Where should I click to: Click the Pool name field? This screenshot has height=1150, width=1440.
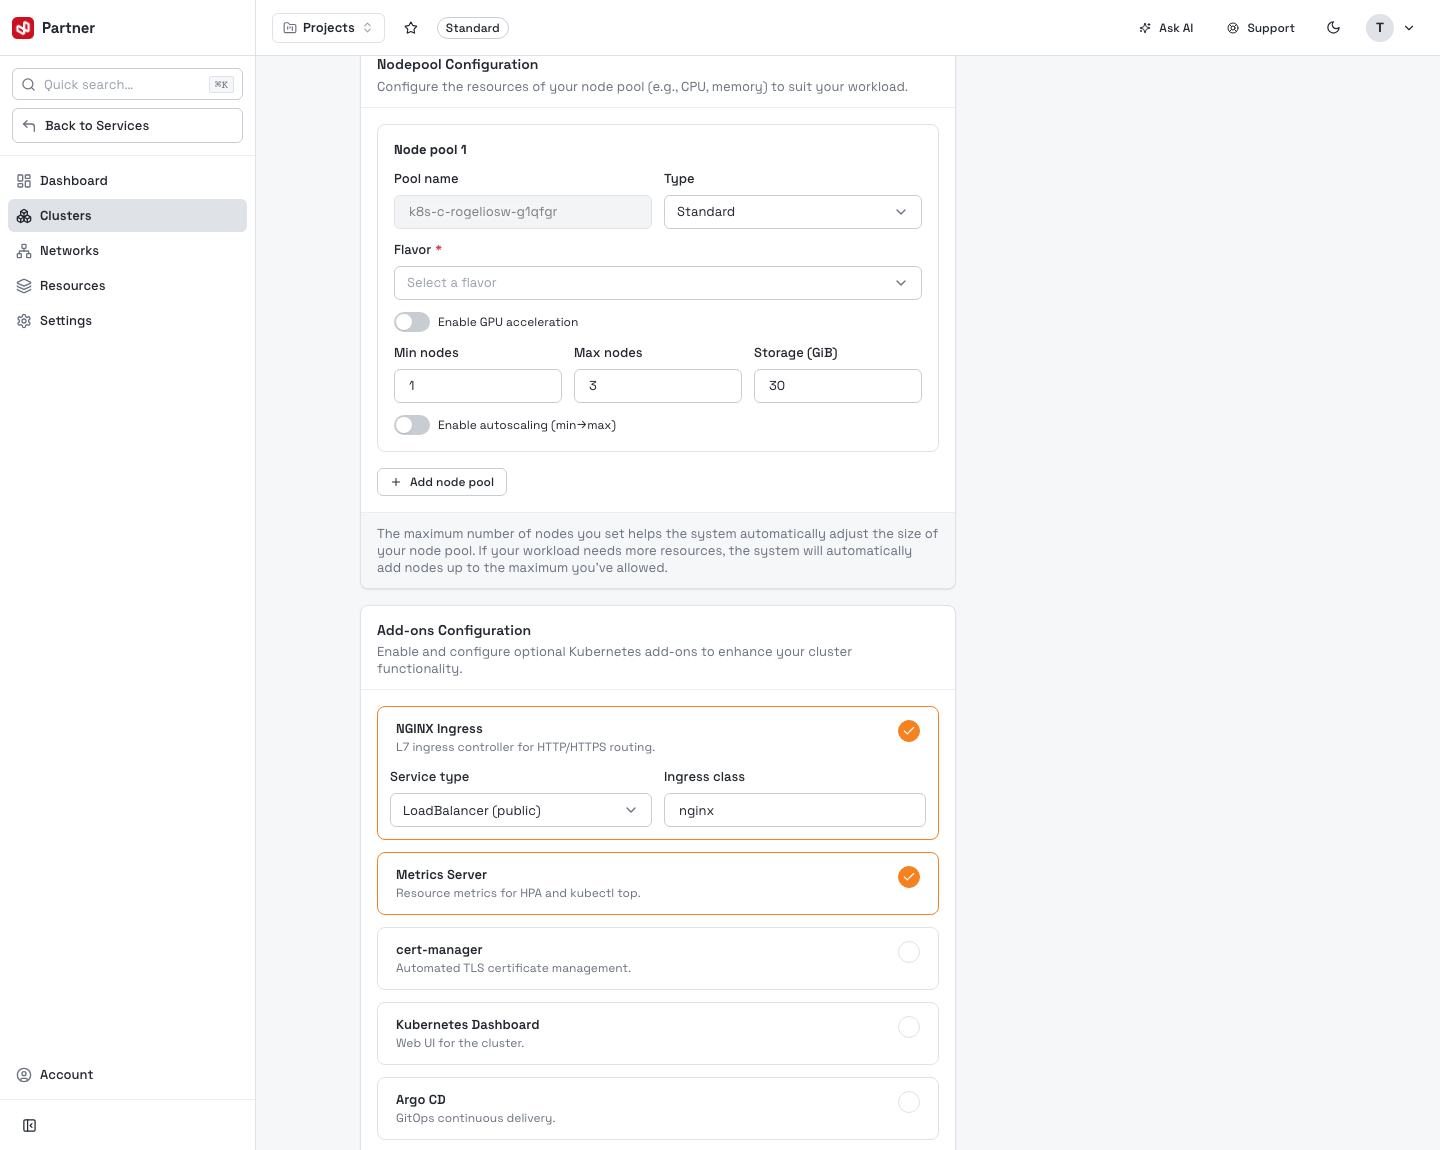pyautogui.click(x=523, y=212)
